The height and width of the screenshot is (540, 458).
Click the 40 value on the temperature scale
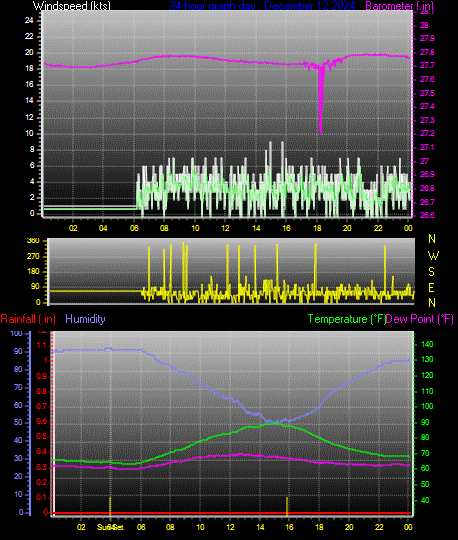pos(425,500)
